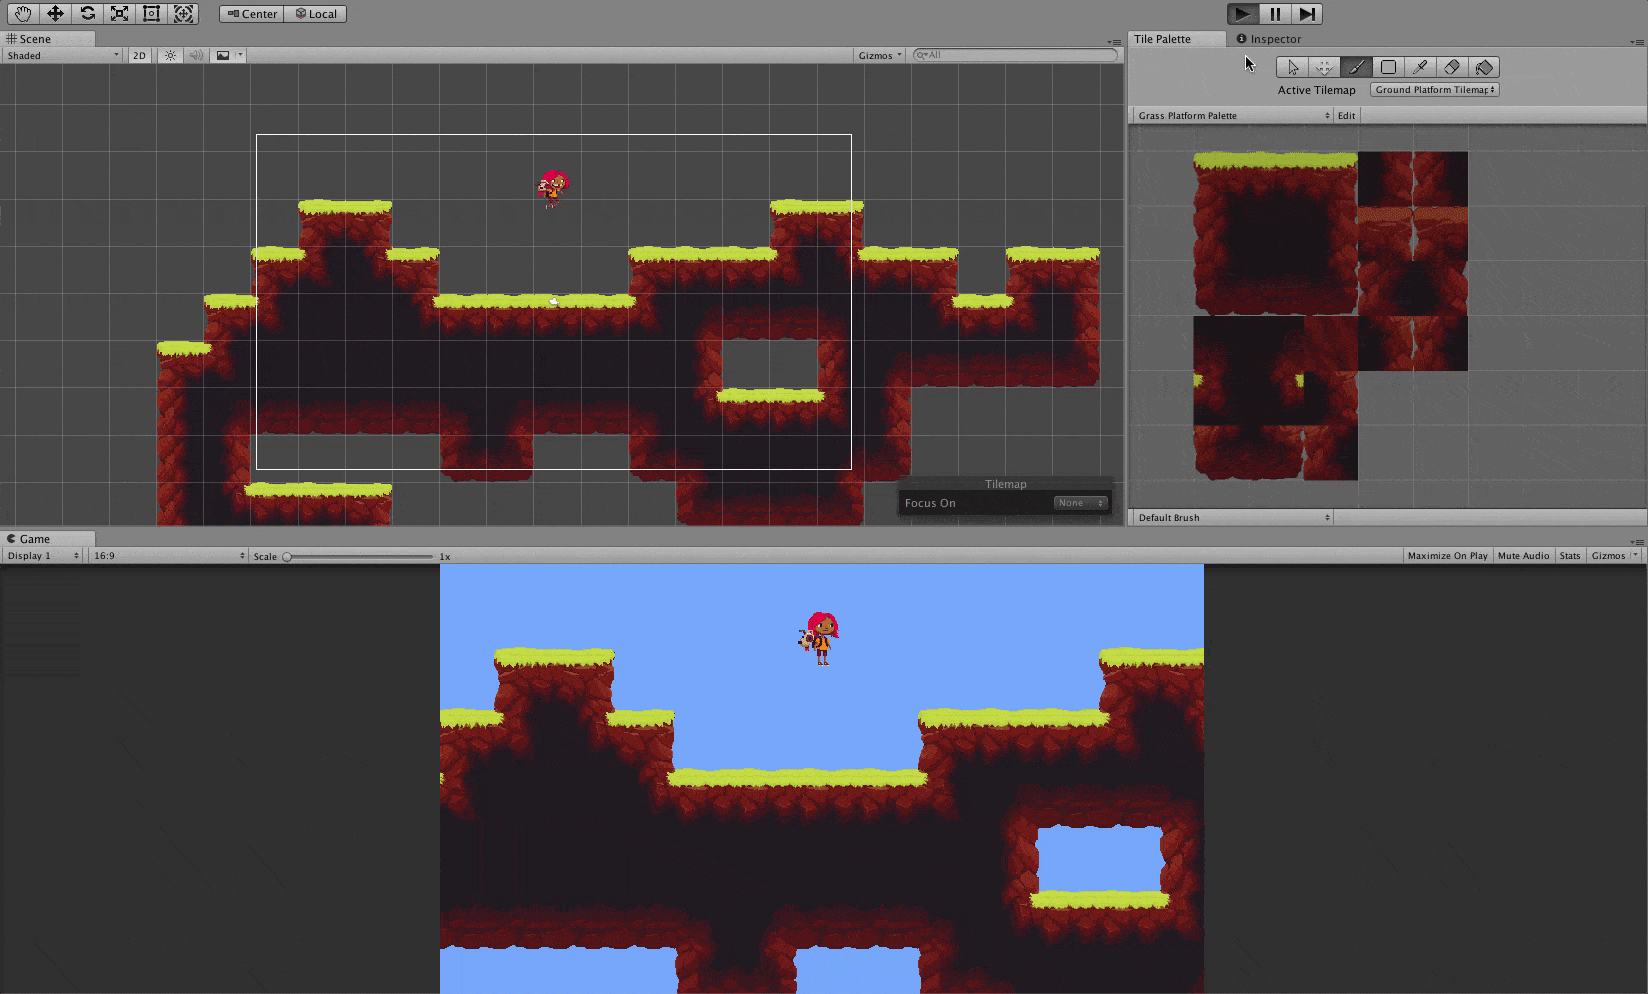Select the Box Fill tool in Tile Palette
This screenshot has height=994, width=1648.
tap(1388, 67)
